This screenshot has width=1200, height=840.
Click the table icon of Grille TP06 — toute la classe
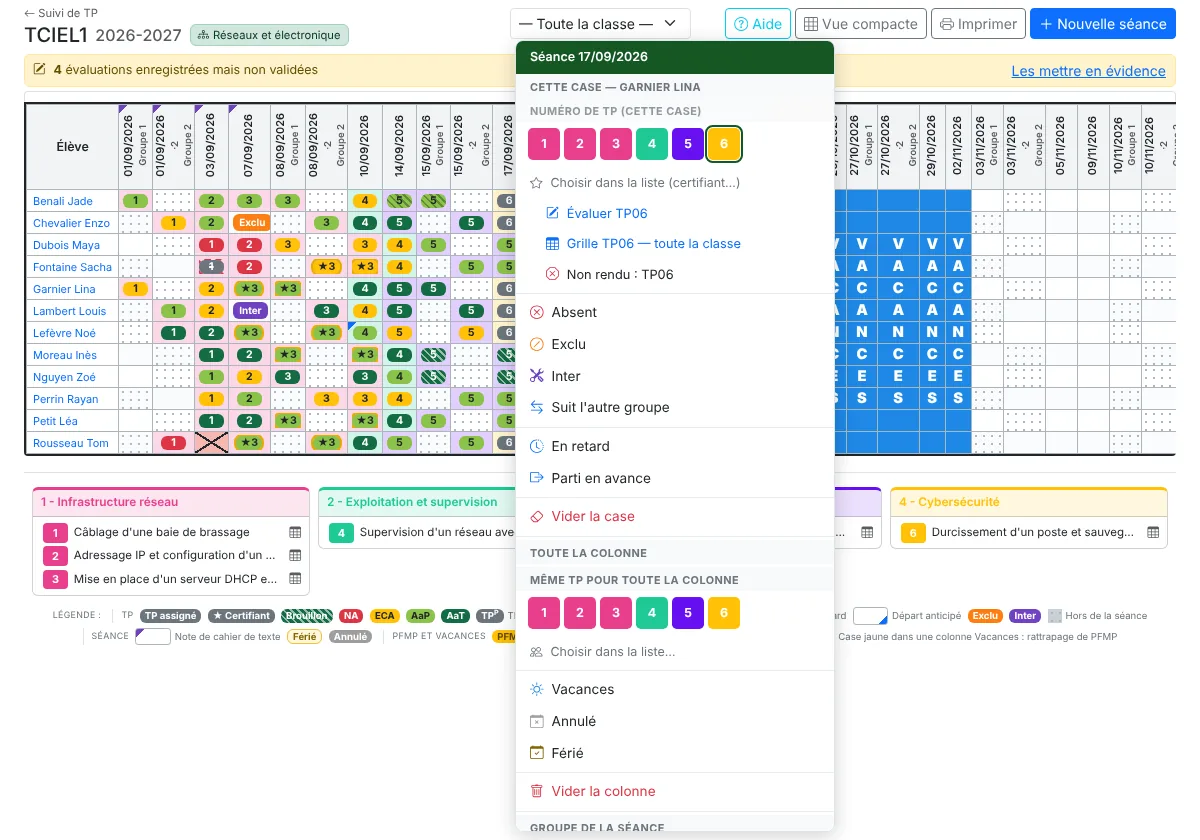(x=552, y=244)
